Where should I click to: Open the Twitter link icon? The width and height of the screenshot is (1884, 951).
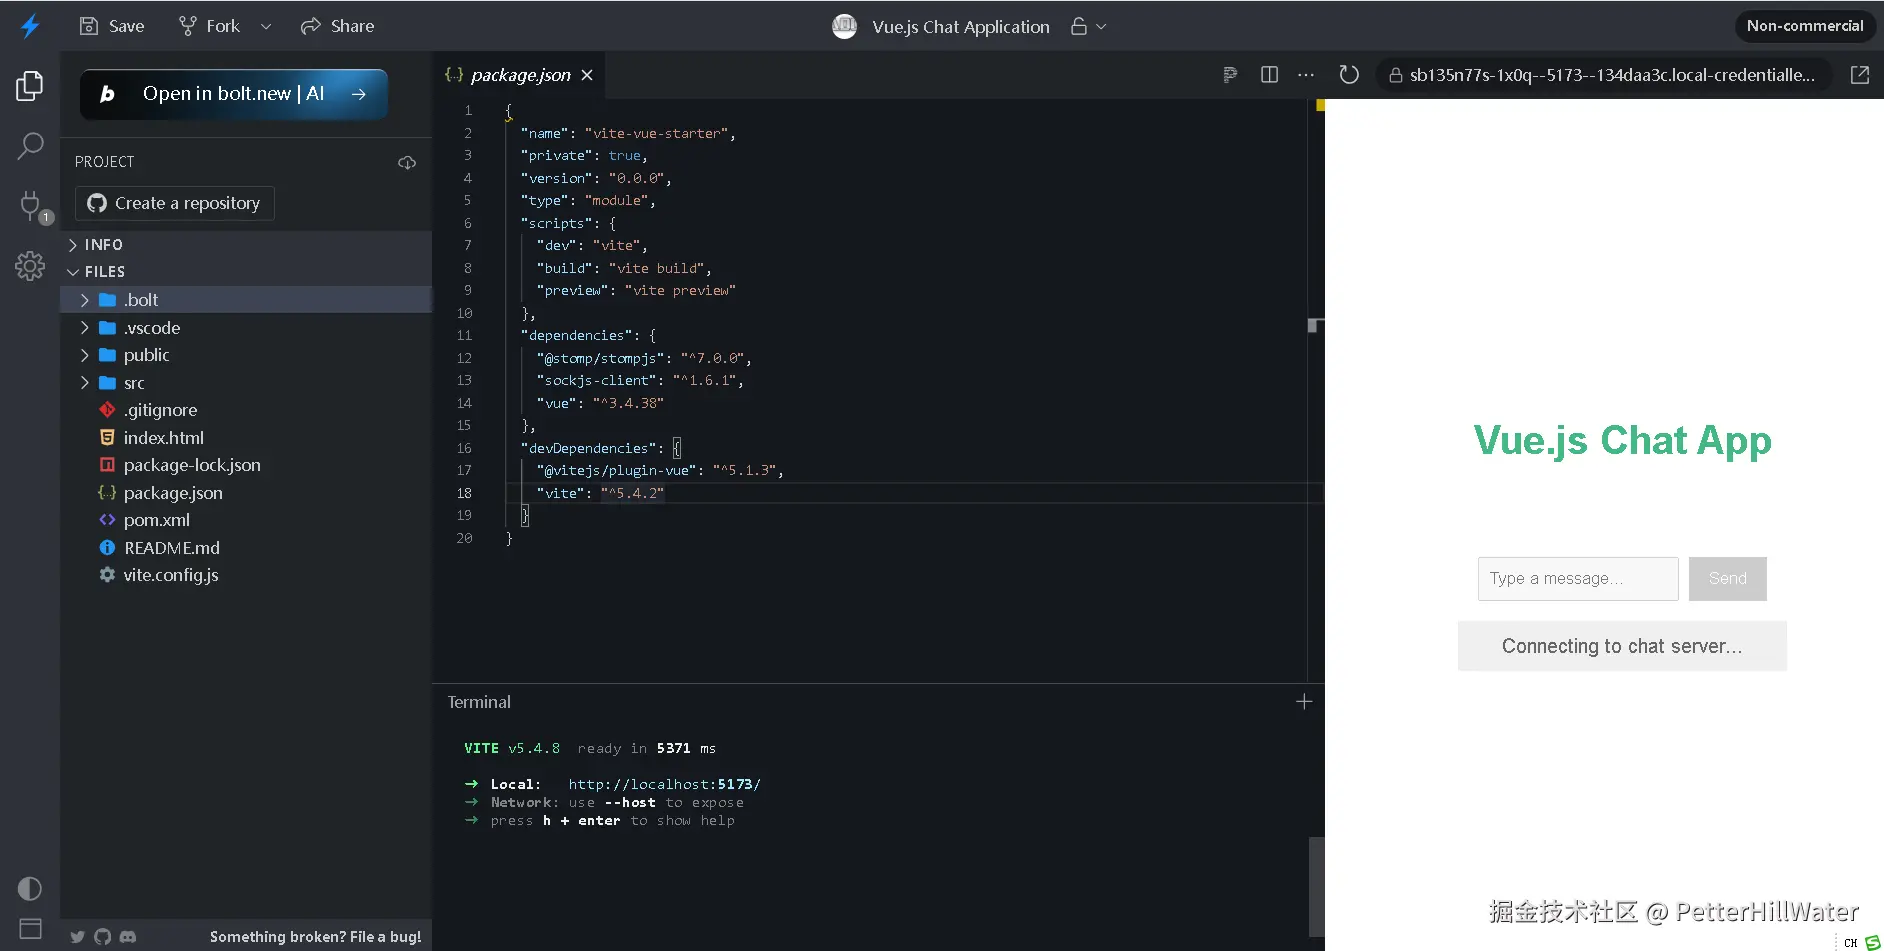(77, 937)
